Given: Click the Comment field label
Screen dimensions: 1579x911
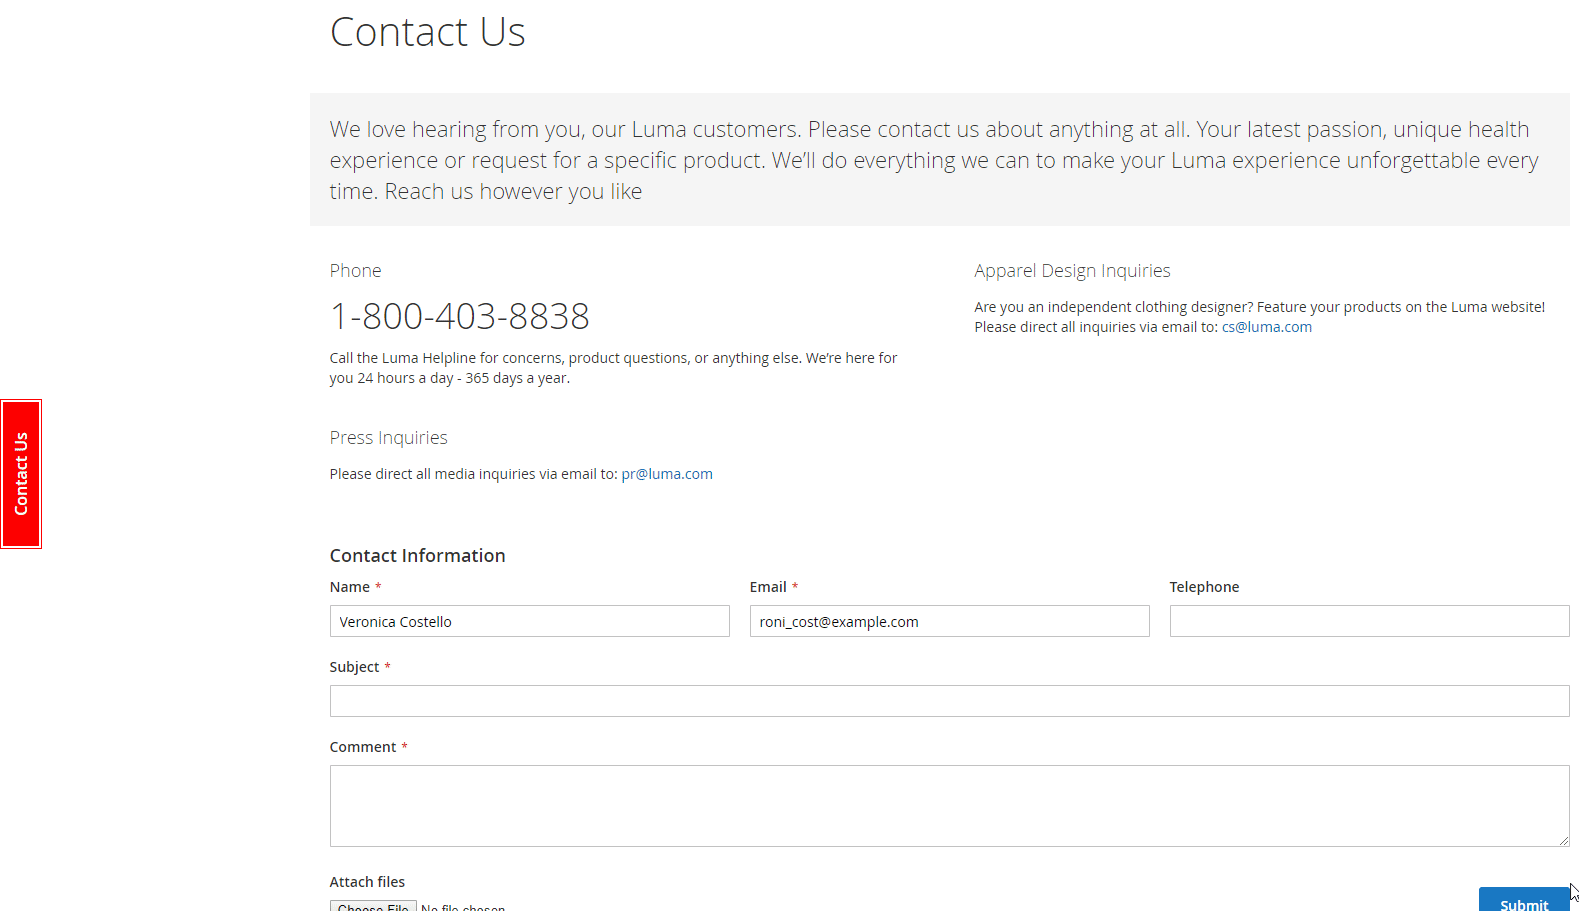Looking at the screenshot, I should point(363,747).
